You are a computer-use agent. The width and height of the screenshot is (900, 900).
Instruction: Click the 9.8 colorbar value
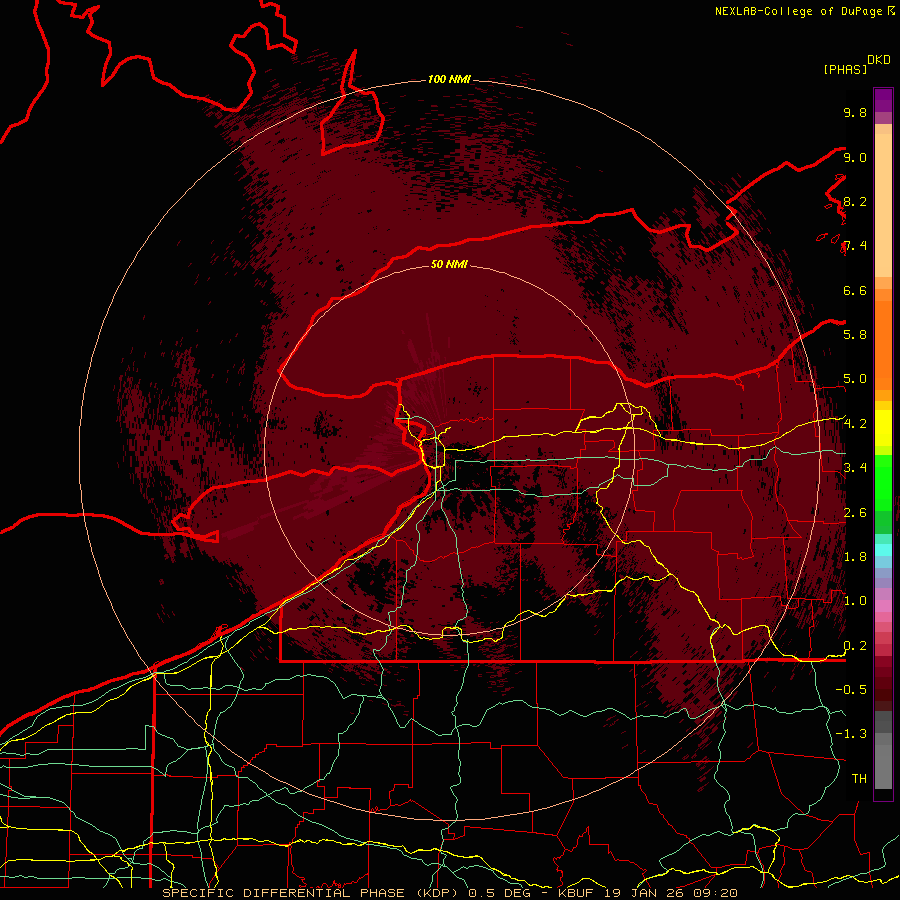tap(855, 112)
